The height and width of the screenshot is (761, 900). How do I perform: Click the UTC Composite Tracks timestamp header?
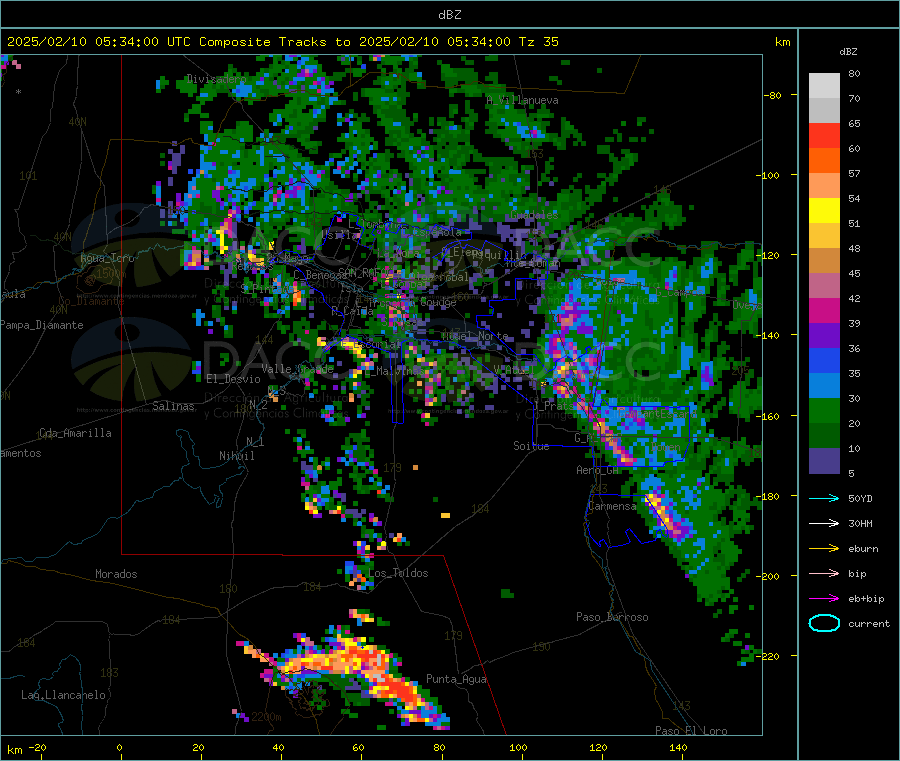tap(282, 42)
